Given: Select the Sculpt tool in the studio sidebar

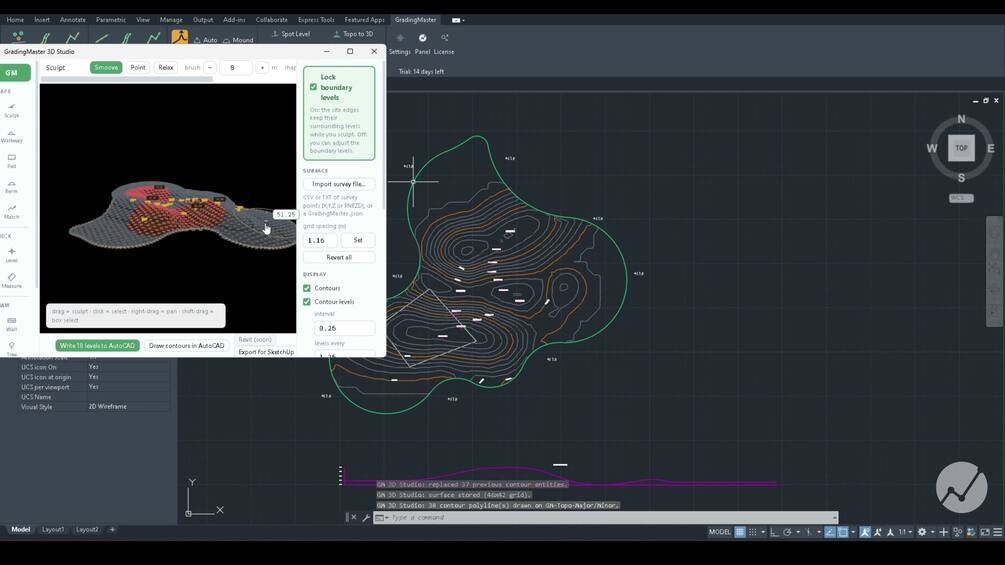Looking at the screenshot, I should point(12,110).
